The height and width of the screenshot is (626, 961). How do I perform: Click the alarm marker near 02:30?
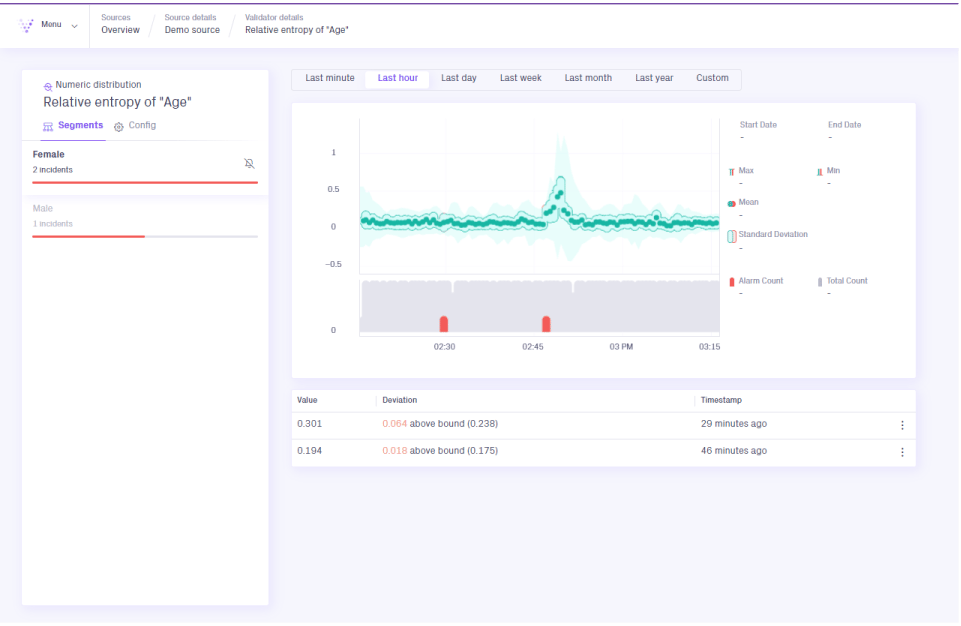coord(444,324)
